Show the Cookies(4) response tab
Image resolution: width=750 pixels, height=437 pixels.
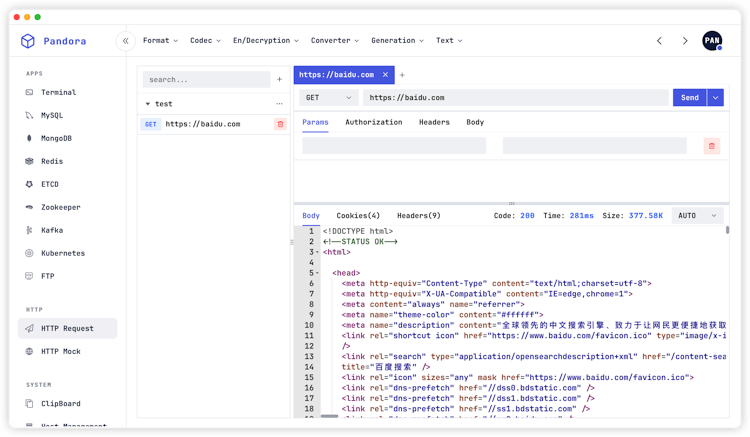pyautogui.click(x=358, y=215)
